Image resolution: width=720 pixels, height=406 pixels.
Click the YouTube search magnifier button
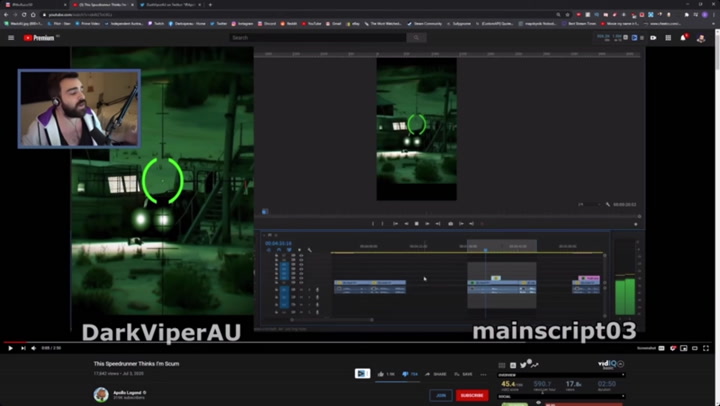coord(416,38)
